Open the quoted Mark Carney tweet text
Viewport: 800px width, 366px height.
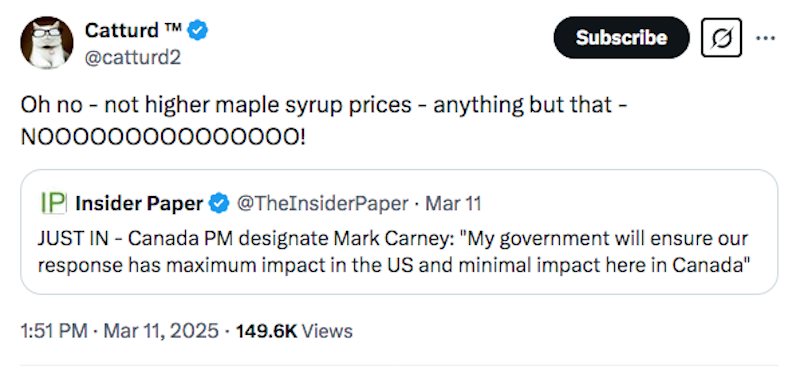(393, 252)
